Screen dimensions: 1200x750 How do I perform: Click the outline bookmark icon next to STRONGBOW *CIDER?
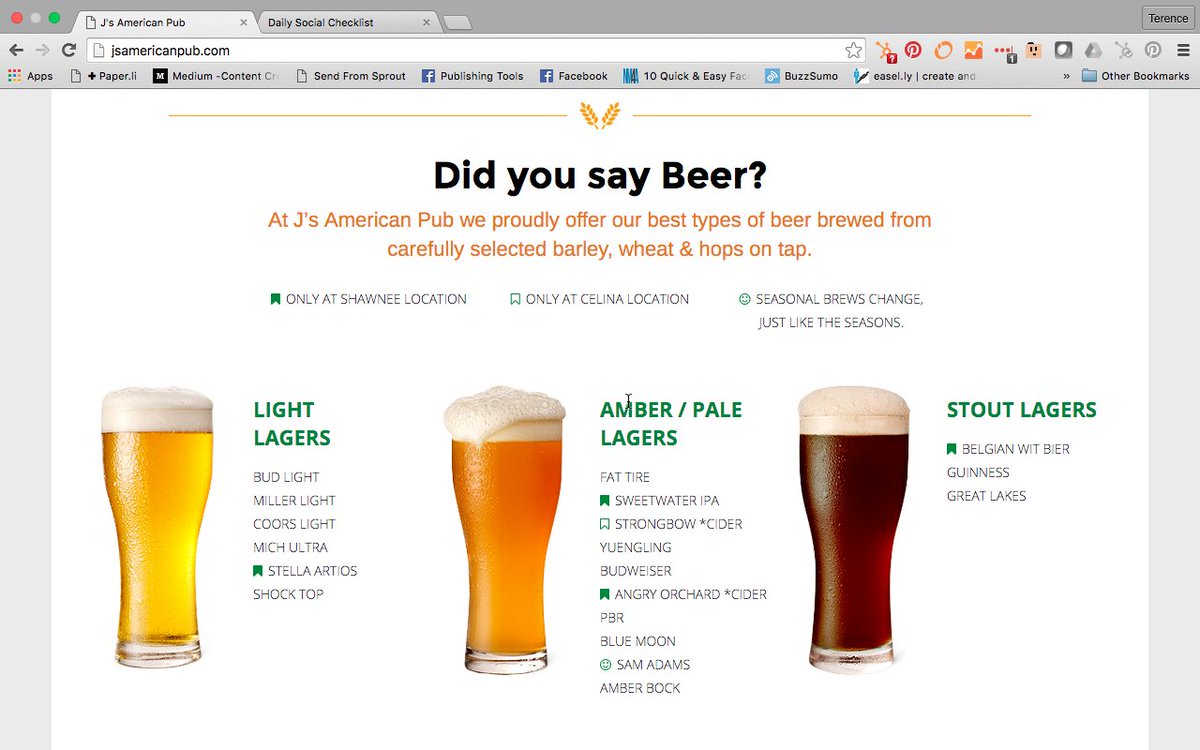[x=605, y=524]
